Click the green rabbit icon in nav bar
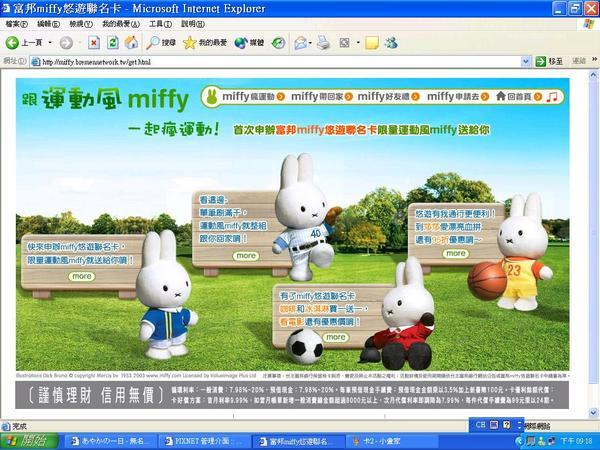Image resolution: width=600 pixels, height=450 pixels. (x=212, y=96)
